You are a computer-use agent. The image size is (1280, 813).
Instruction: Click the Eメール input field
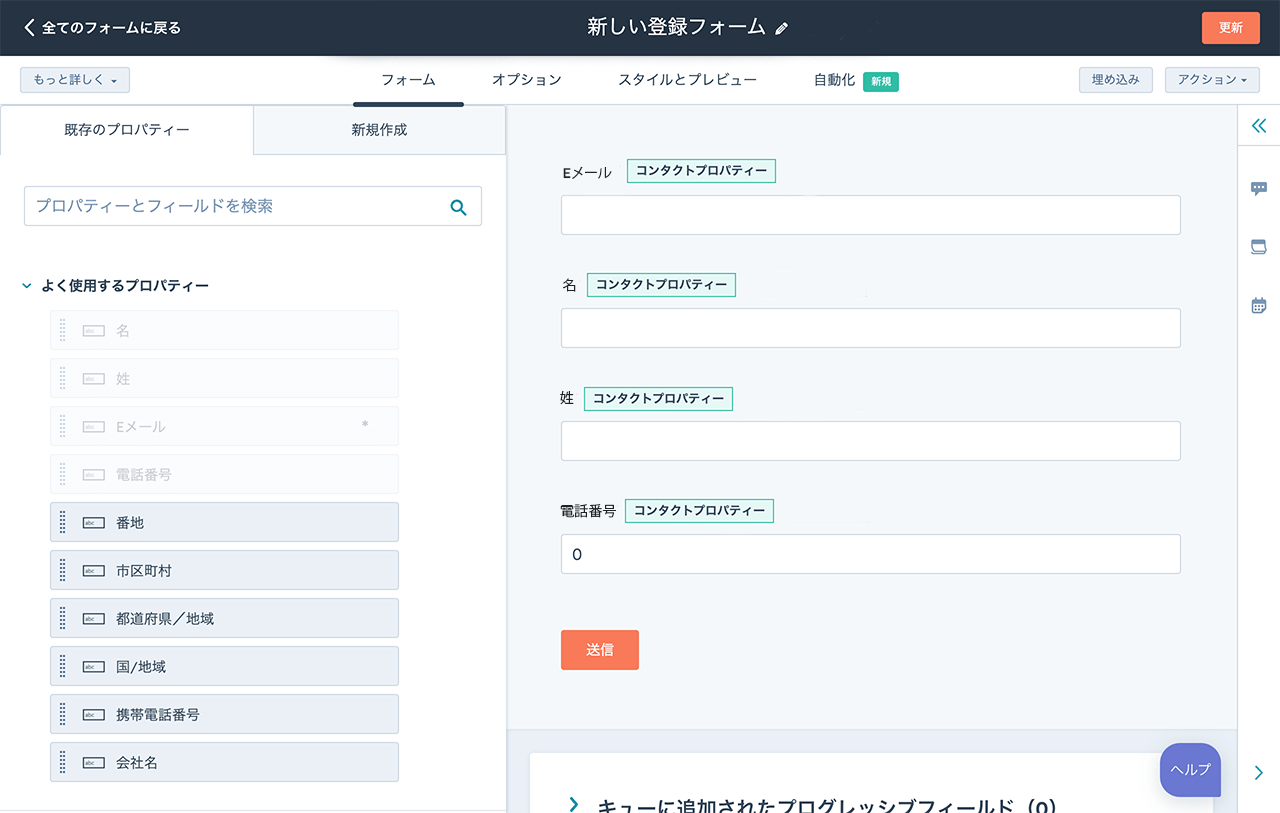pos(870,215)
